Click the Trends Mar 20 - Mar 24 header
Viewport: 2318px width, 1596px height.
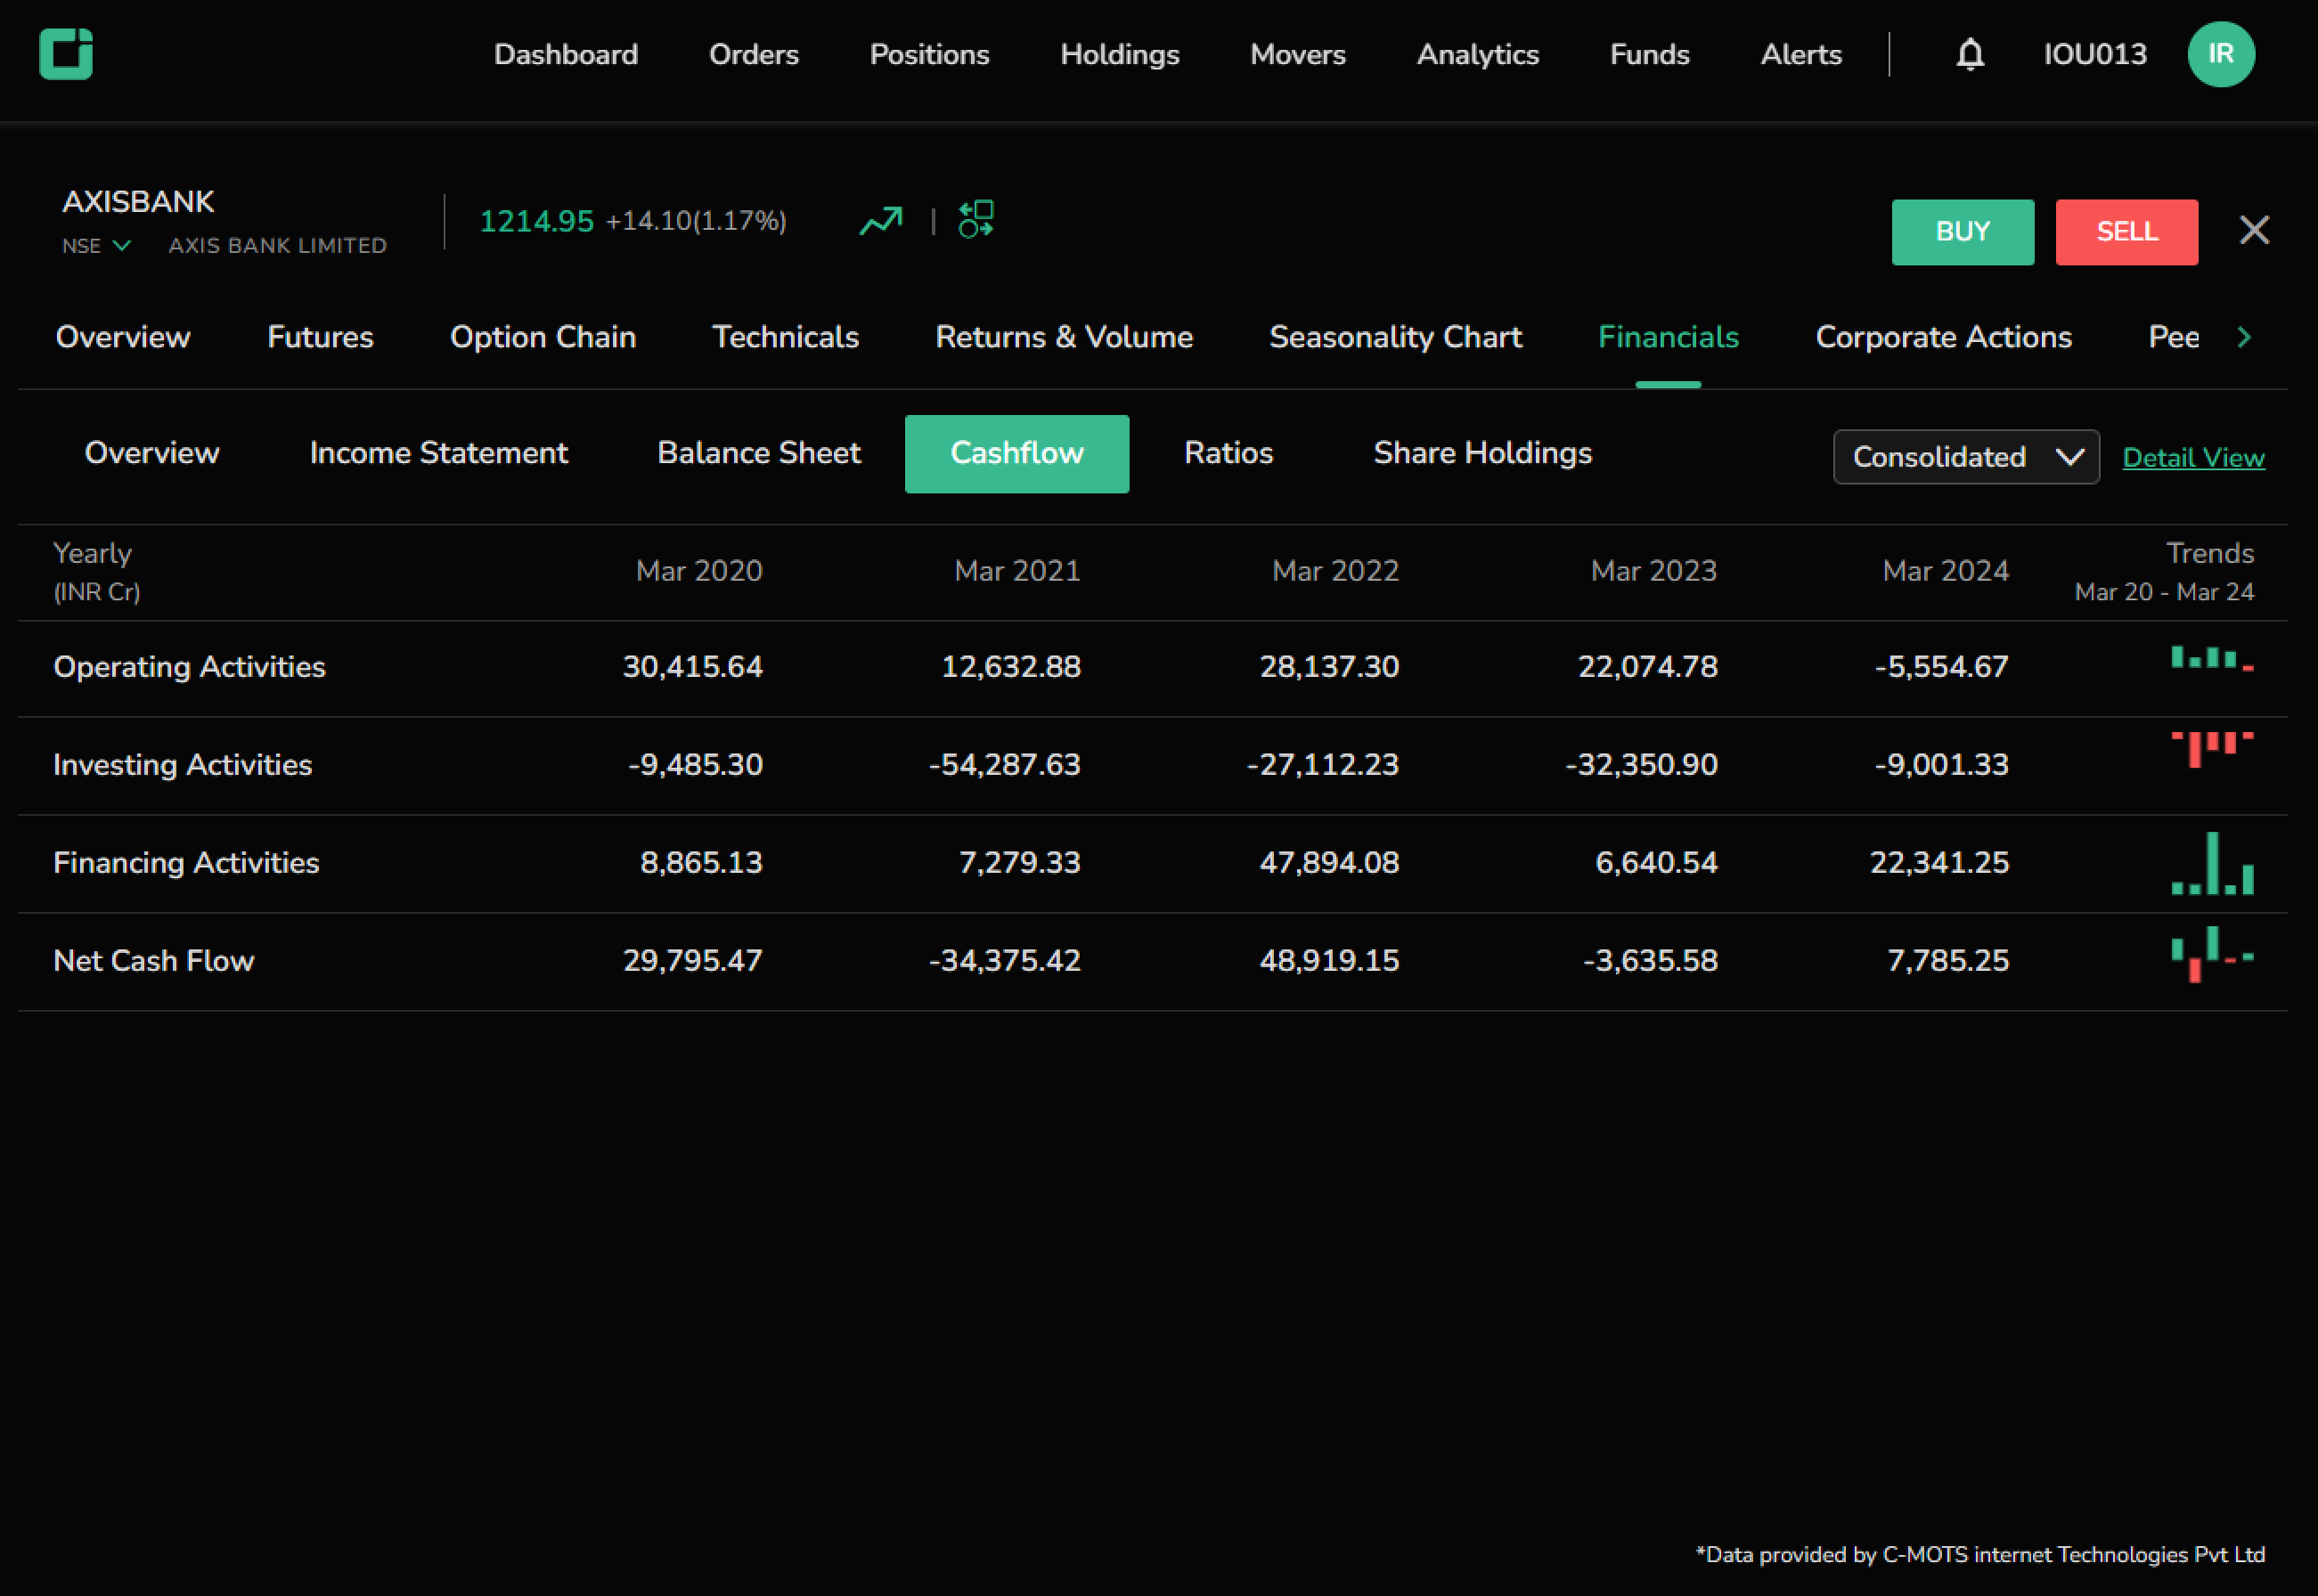[x=2164, y=572]
